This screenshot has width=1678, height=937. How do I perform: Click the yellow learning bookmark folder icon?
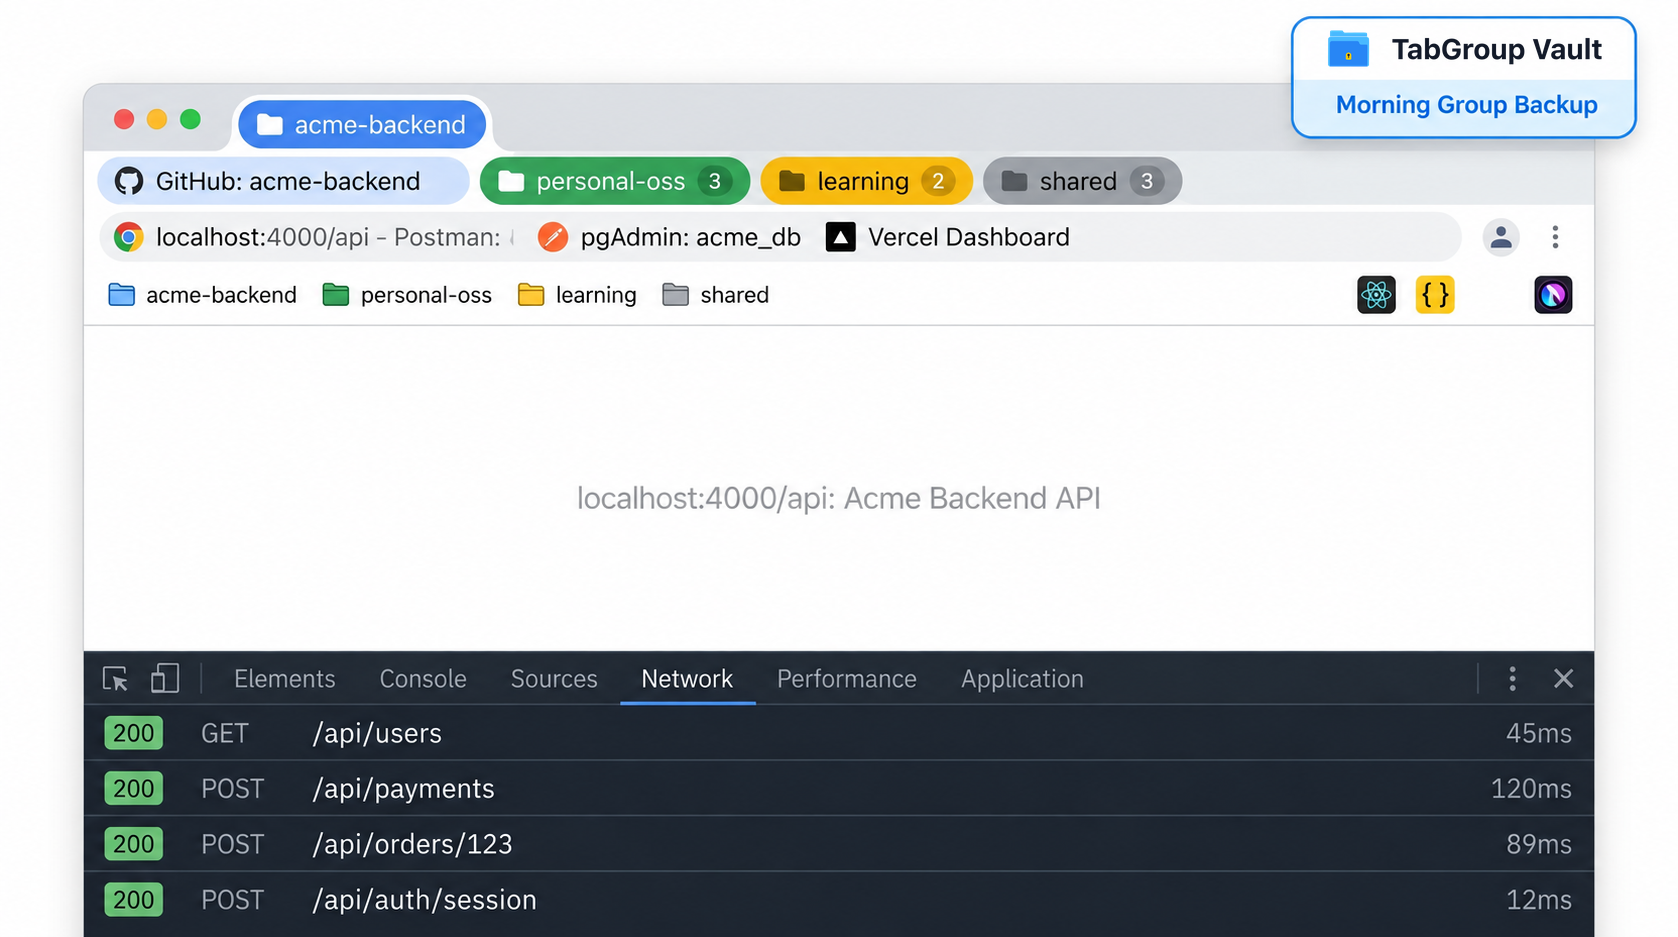pyautogui.click(x=531, y=295)
